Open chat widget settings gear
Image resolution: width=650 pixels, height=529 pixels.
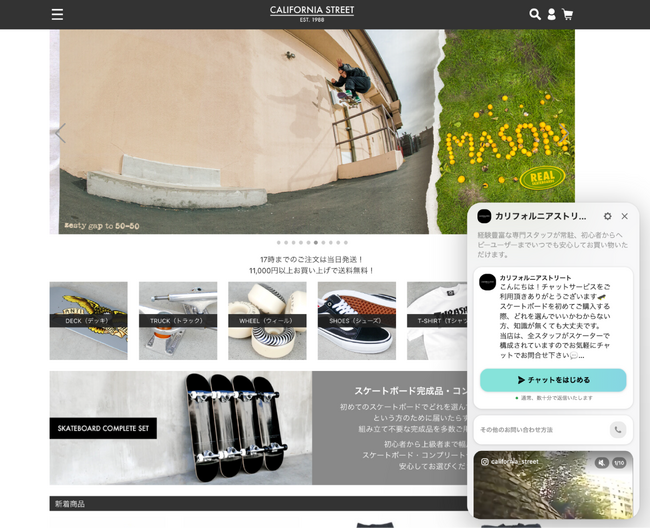pos(607,216)
